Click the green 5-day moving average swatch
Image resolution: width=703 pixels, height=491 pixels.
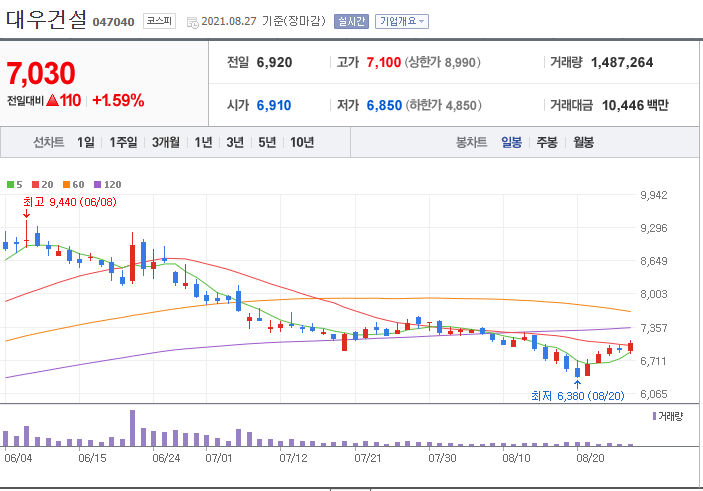point(10,184)
